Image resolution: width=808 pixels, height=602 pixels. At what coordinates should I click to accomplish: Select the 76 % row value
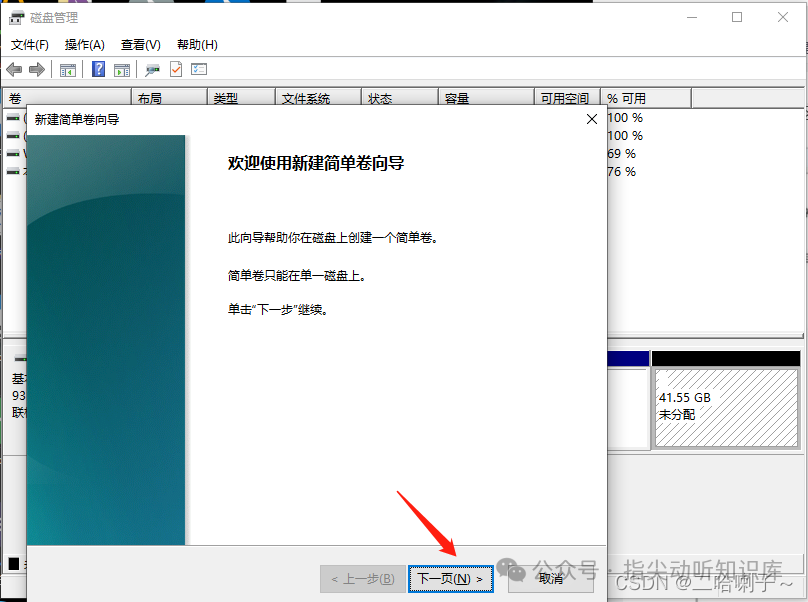[x=622, y=172]
